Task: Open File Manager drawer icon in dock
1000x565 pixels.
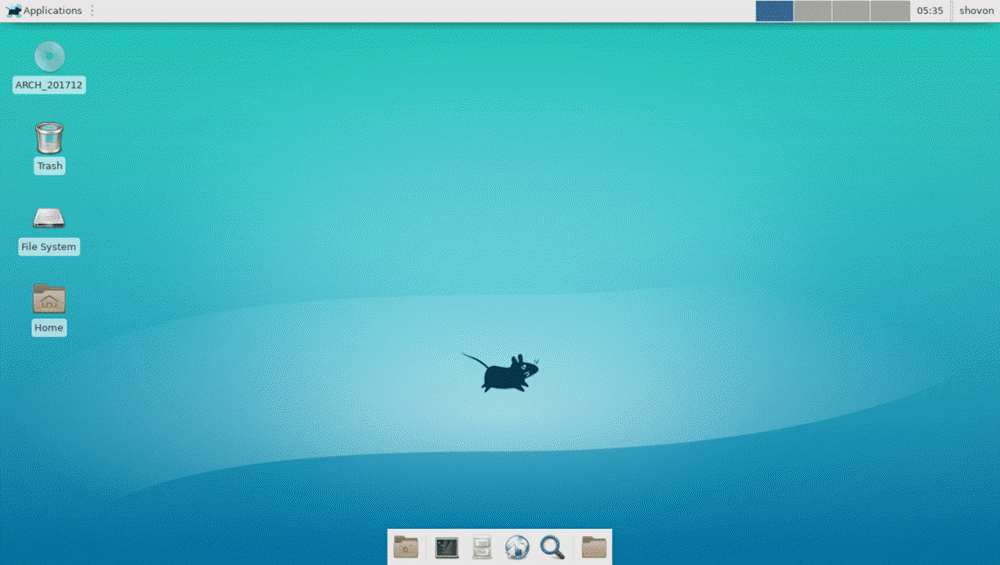Action: 482,547
